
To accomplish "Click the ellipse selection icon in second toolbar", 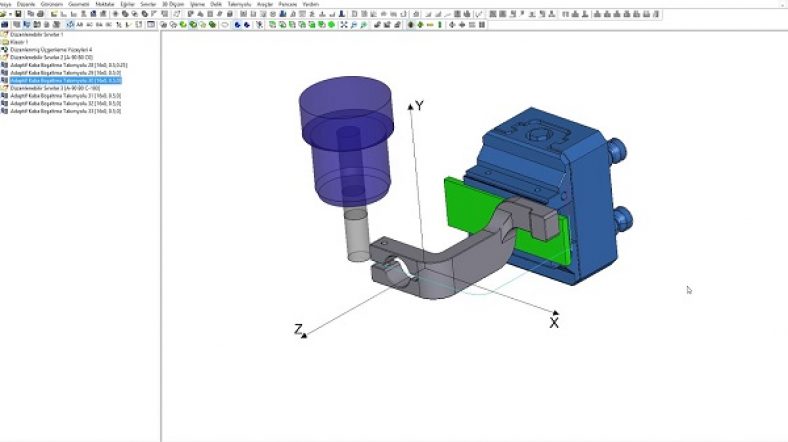I will click(225, 25).
